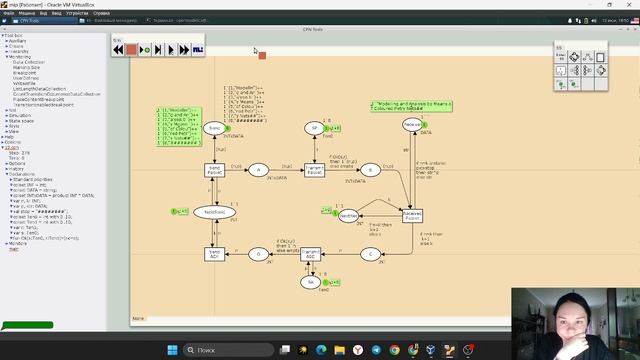The height and width of the screenshot is (360, 640).
Task: Click the Receive Packet transition
Action: coord(412,216)
